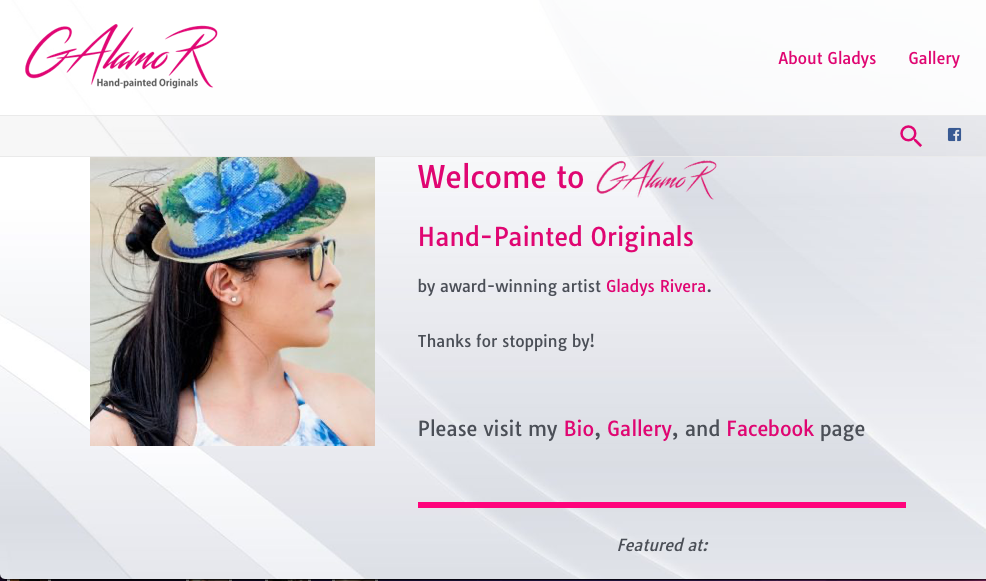Click the pink horizontal divider line
Viewport: 986px width, 581px height.
(x=662, y=505)
